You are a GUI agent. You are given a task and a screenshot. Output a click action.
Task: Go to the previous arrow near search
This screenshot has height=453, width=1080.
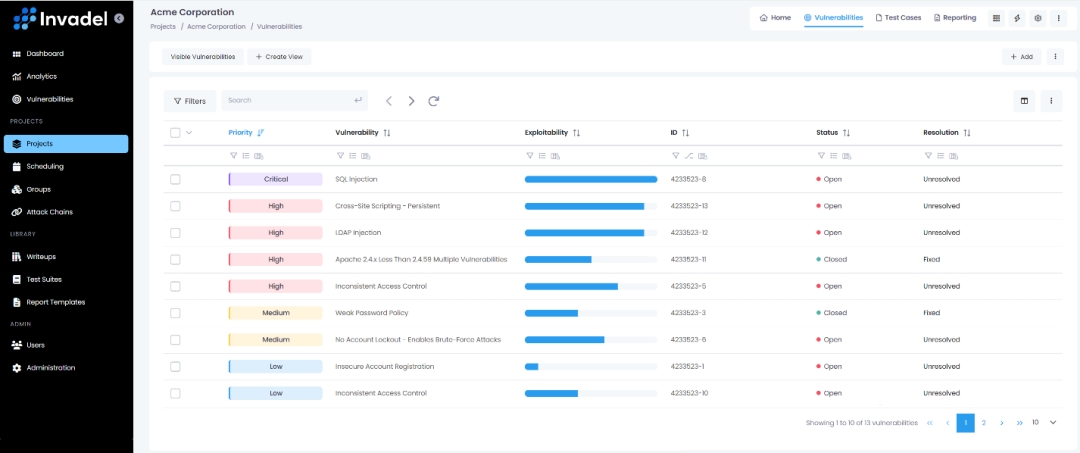pyautogui.click(x=389, y=101)
